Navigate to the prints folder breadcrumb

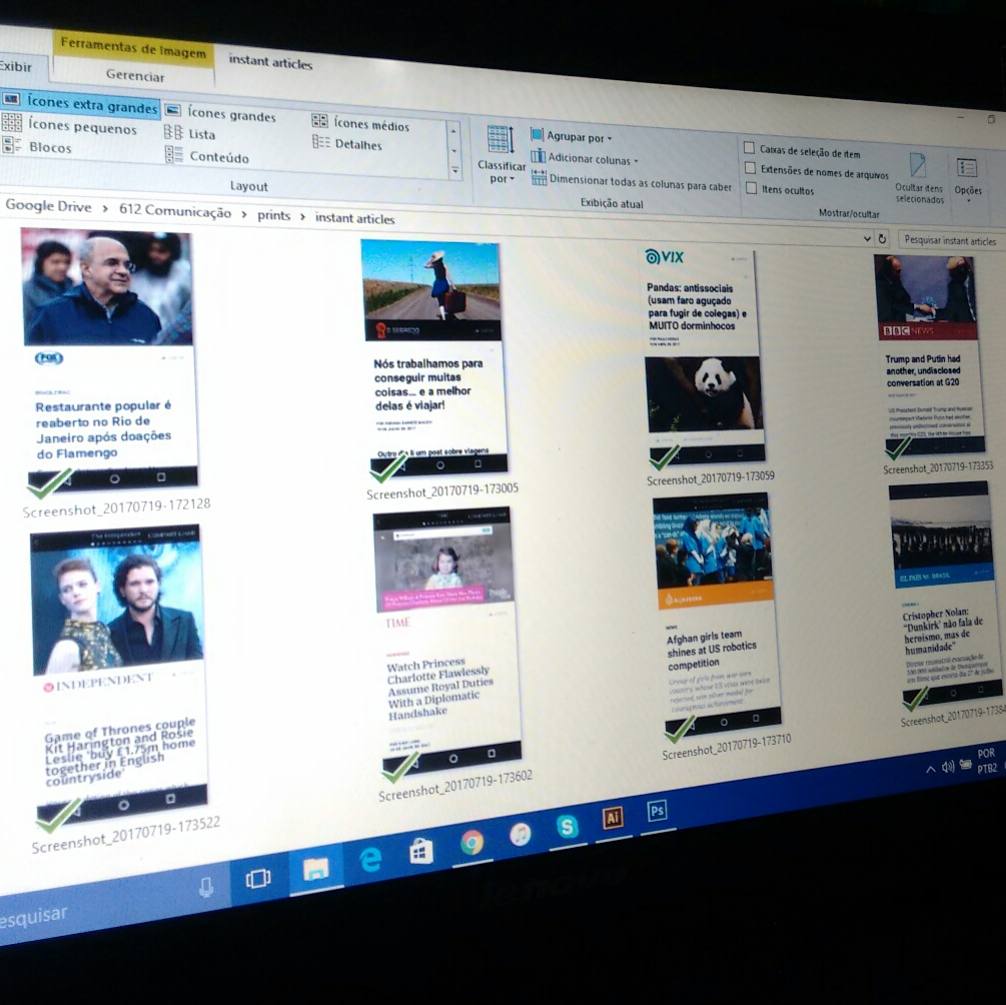(x=274, y=216)
